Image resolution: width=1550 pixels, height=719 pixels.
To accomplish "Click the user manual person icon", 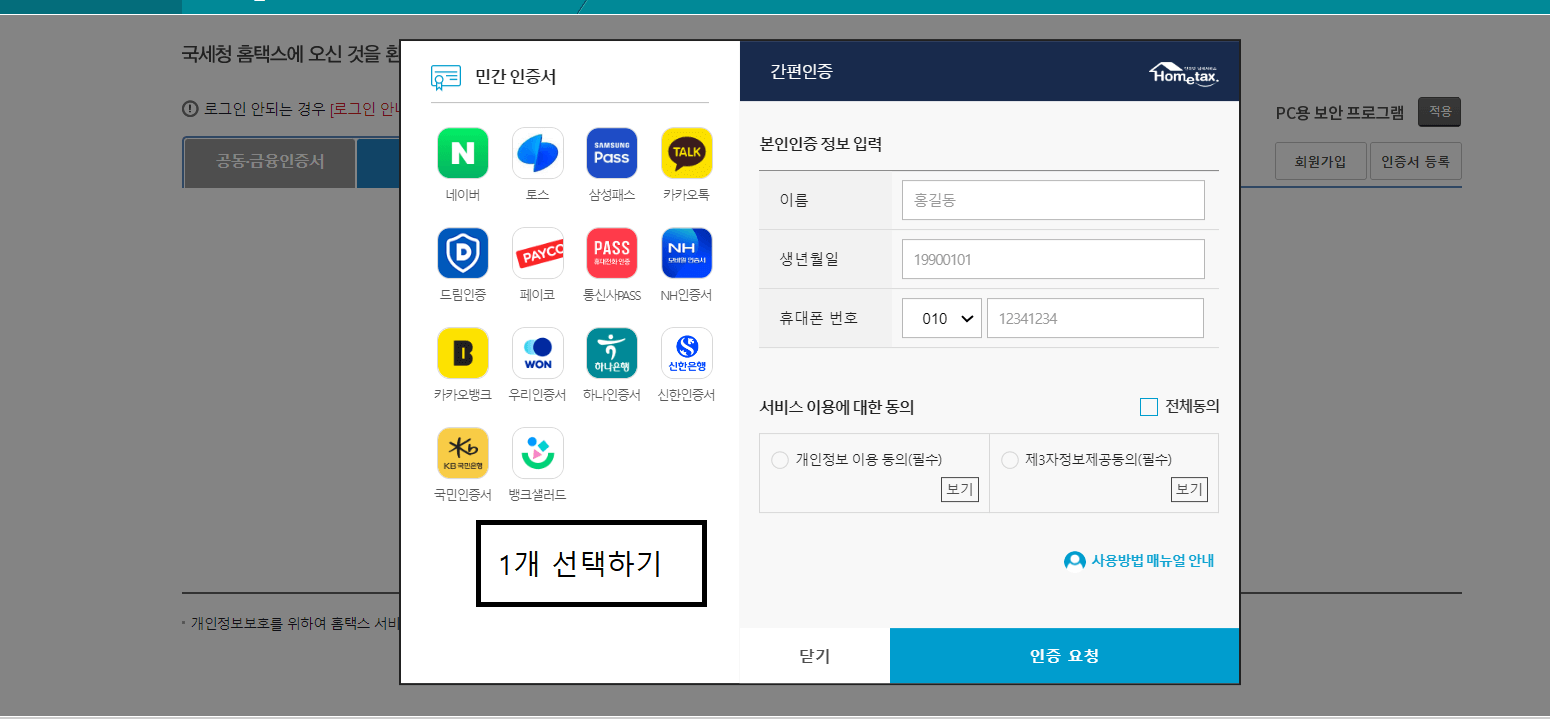I will click(1075, 561).
